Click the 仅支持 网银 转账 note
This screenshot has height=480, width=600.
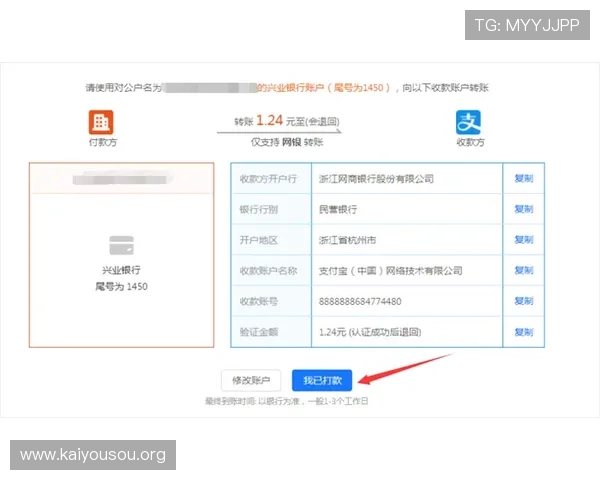(287, 142)
